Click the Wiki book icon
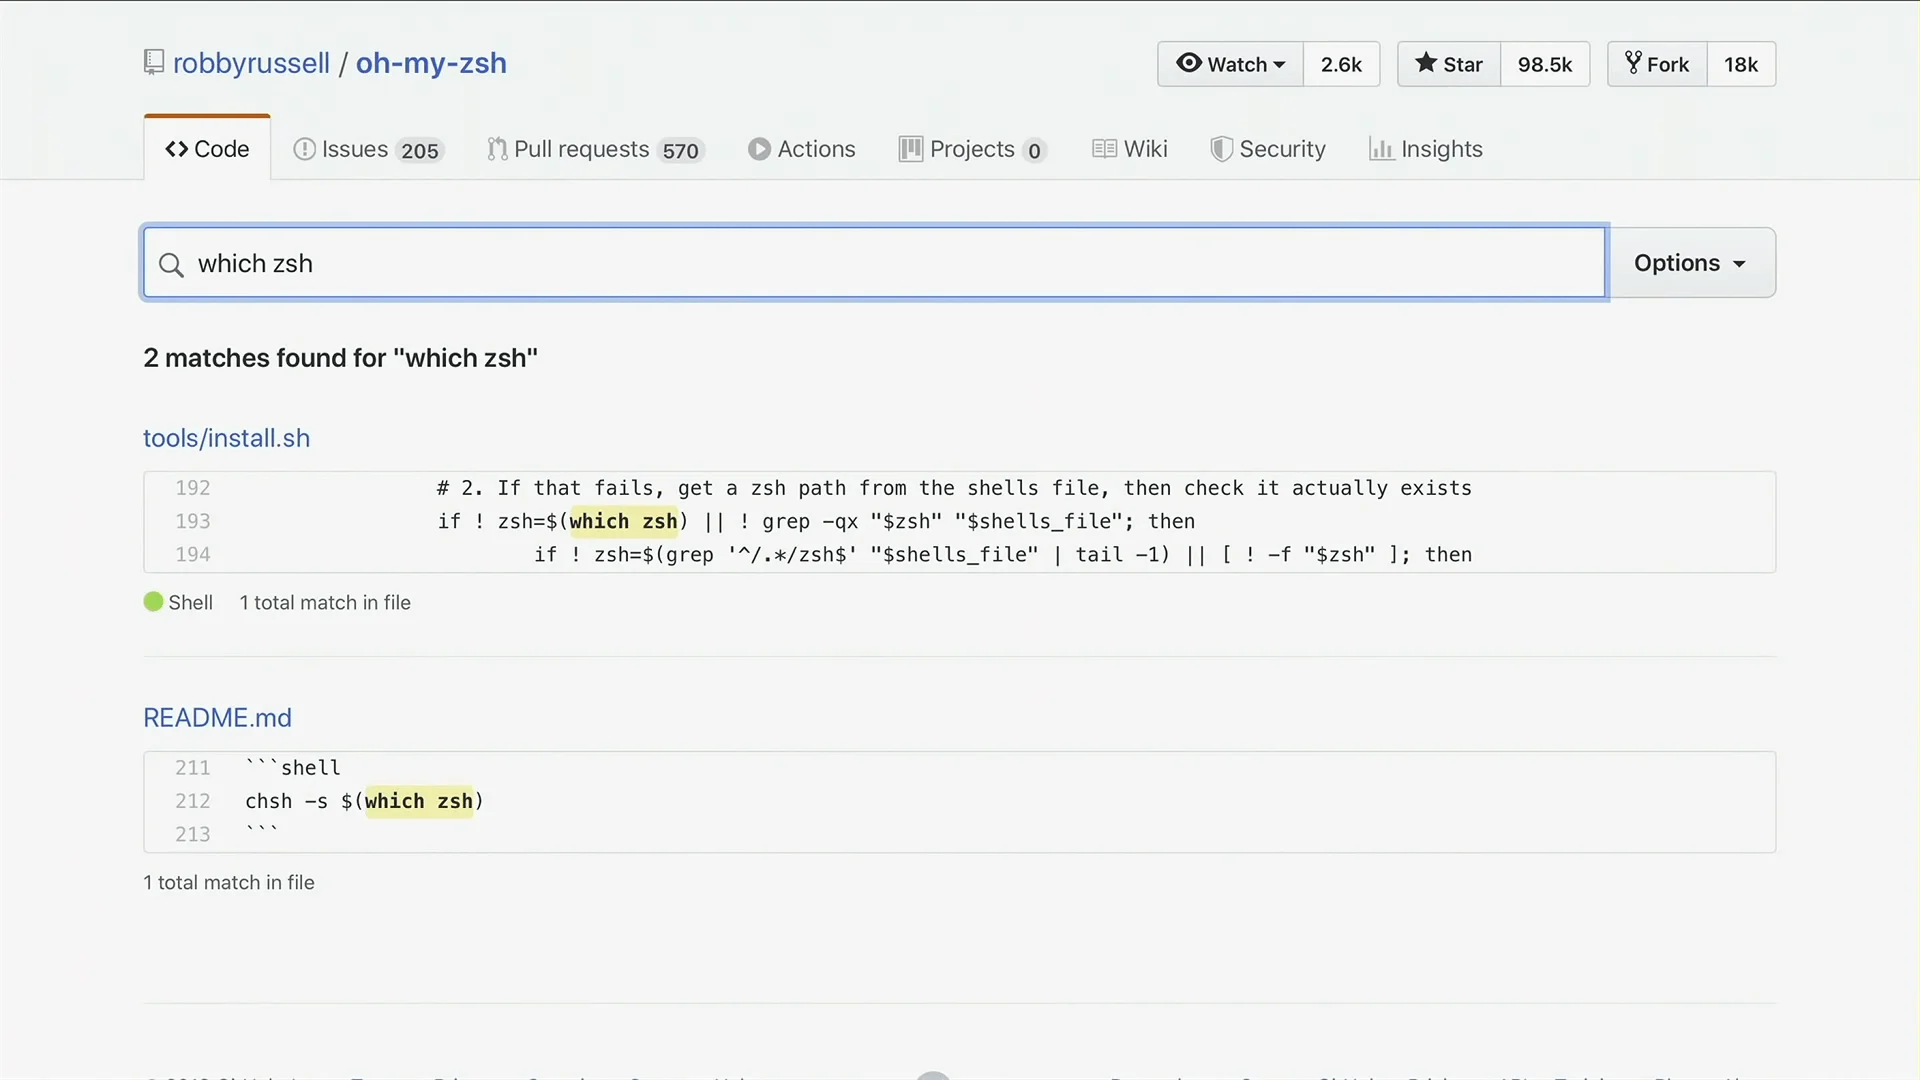1920x1080 pixels. (1104, 149)
